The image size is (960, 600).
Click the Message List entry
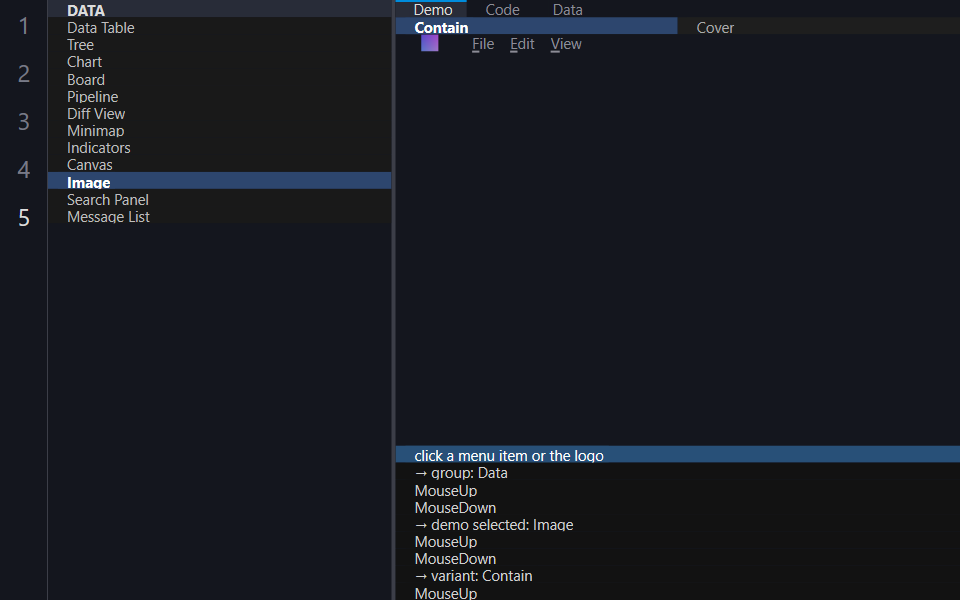click(x=219, y=217)
